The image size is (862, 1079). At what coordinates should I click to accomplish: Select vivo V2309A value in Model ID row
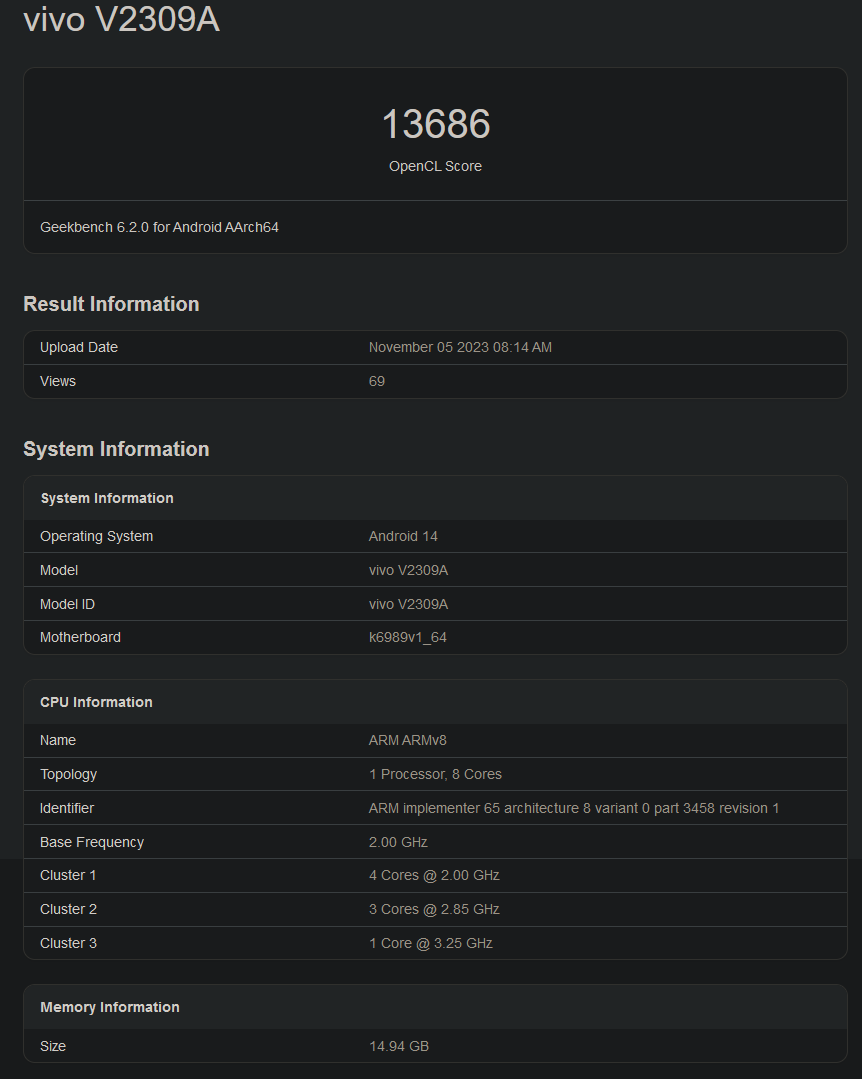409,604
